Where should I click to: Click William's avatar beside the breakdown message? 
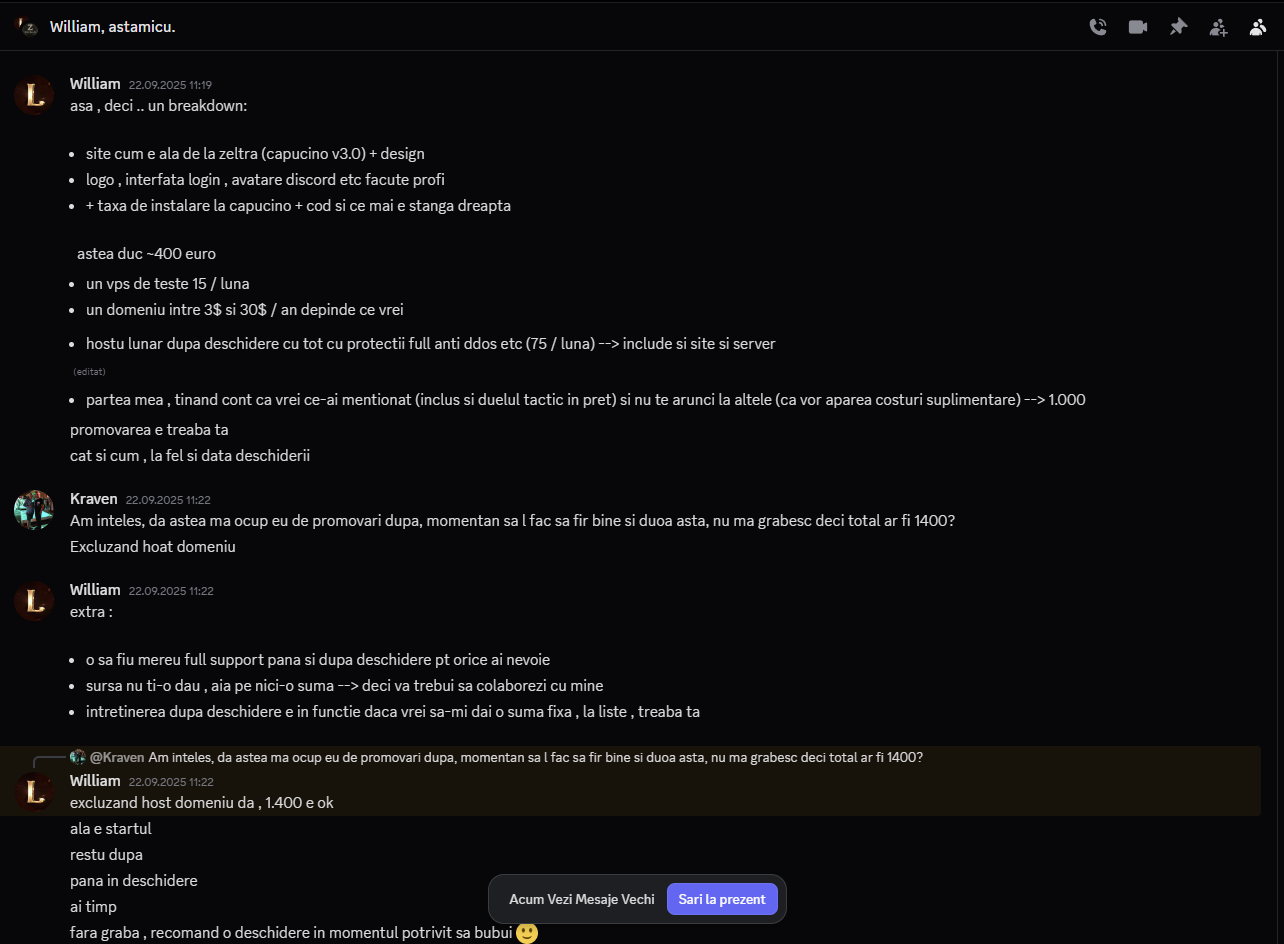click(x=34, y=96)
